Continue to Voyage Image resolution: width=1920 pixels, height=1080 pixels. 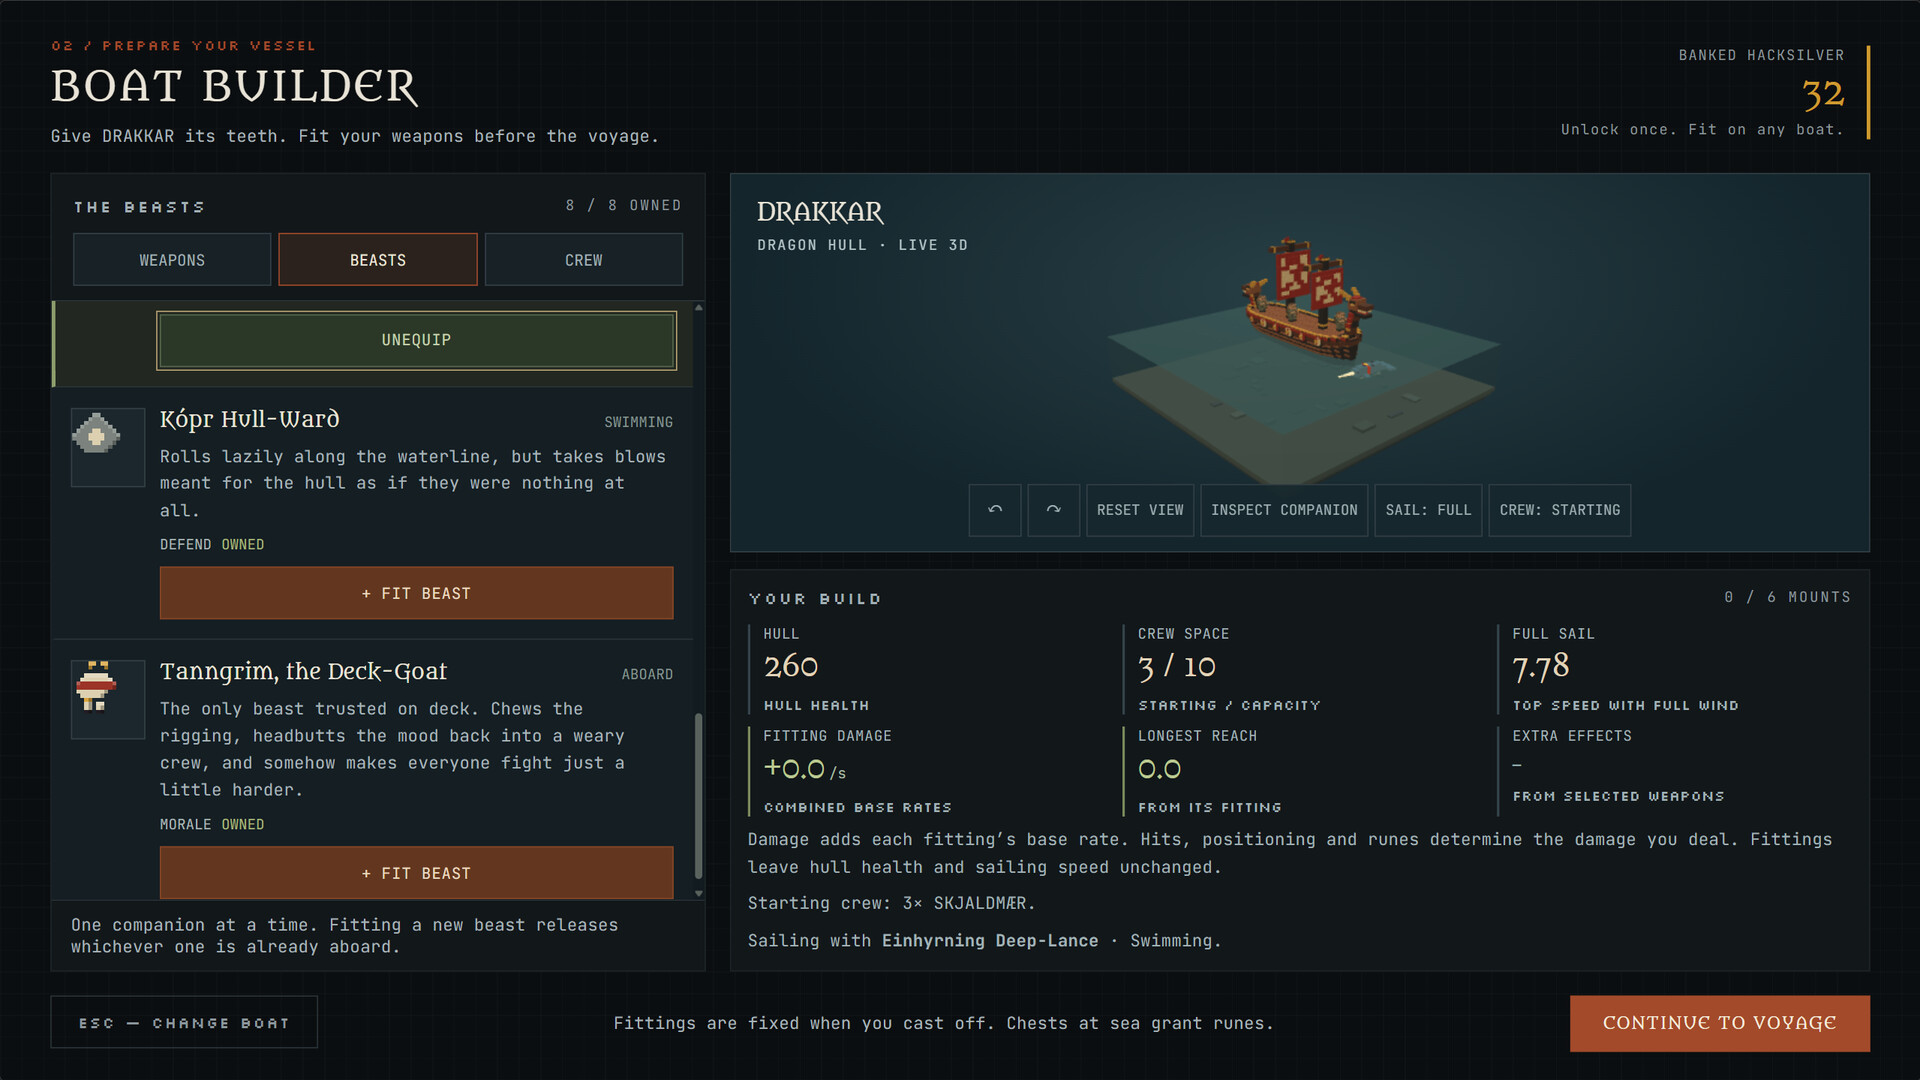[1720, 1023]
